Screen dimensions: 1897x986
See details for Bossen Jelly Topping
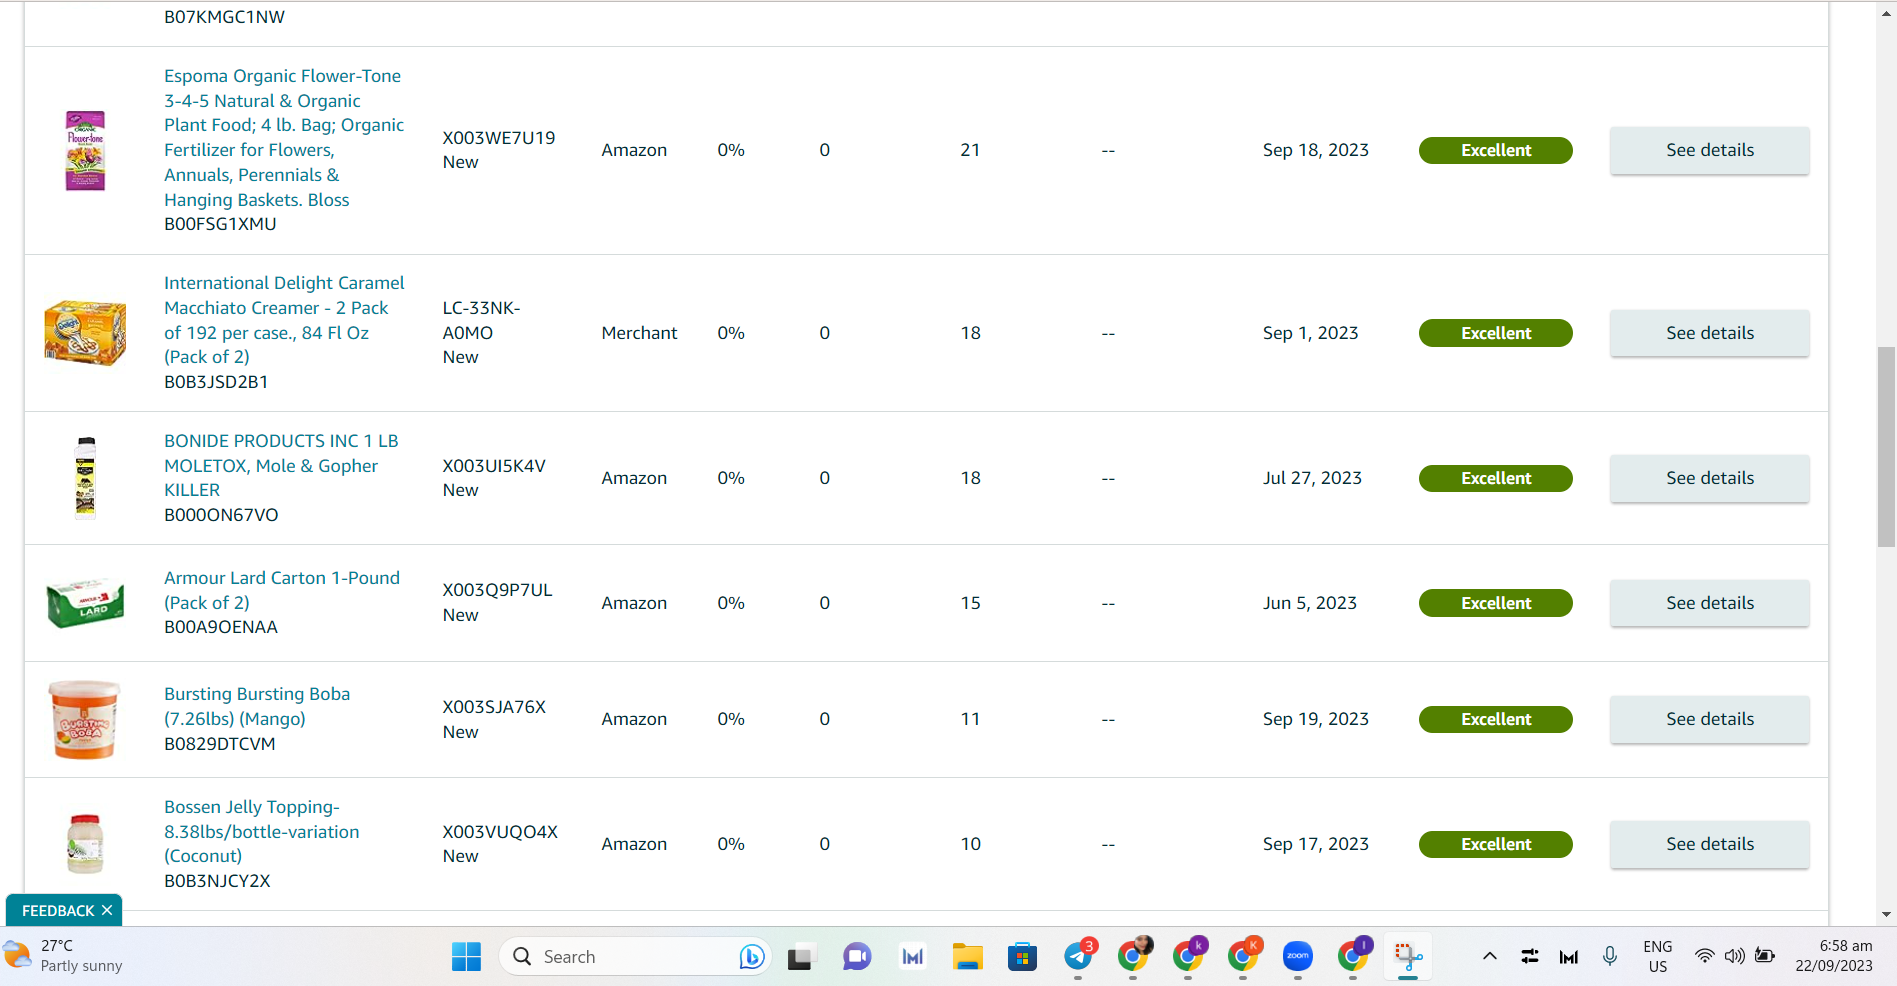(1709, 844)
